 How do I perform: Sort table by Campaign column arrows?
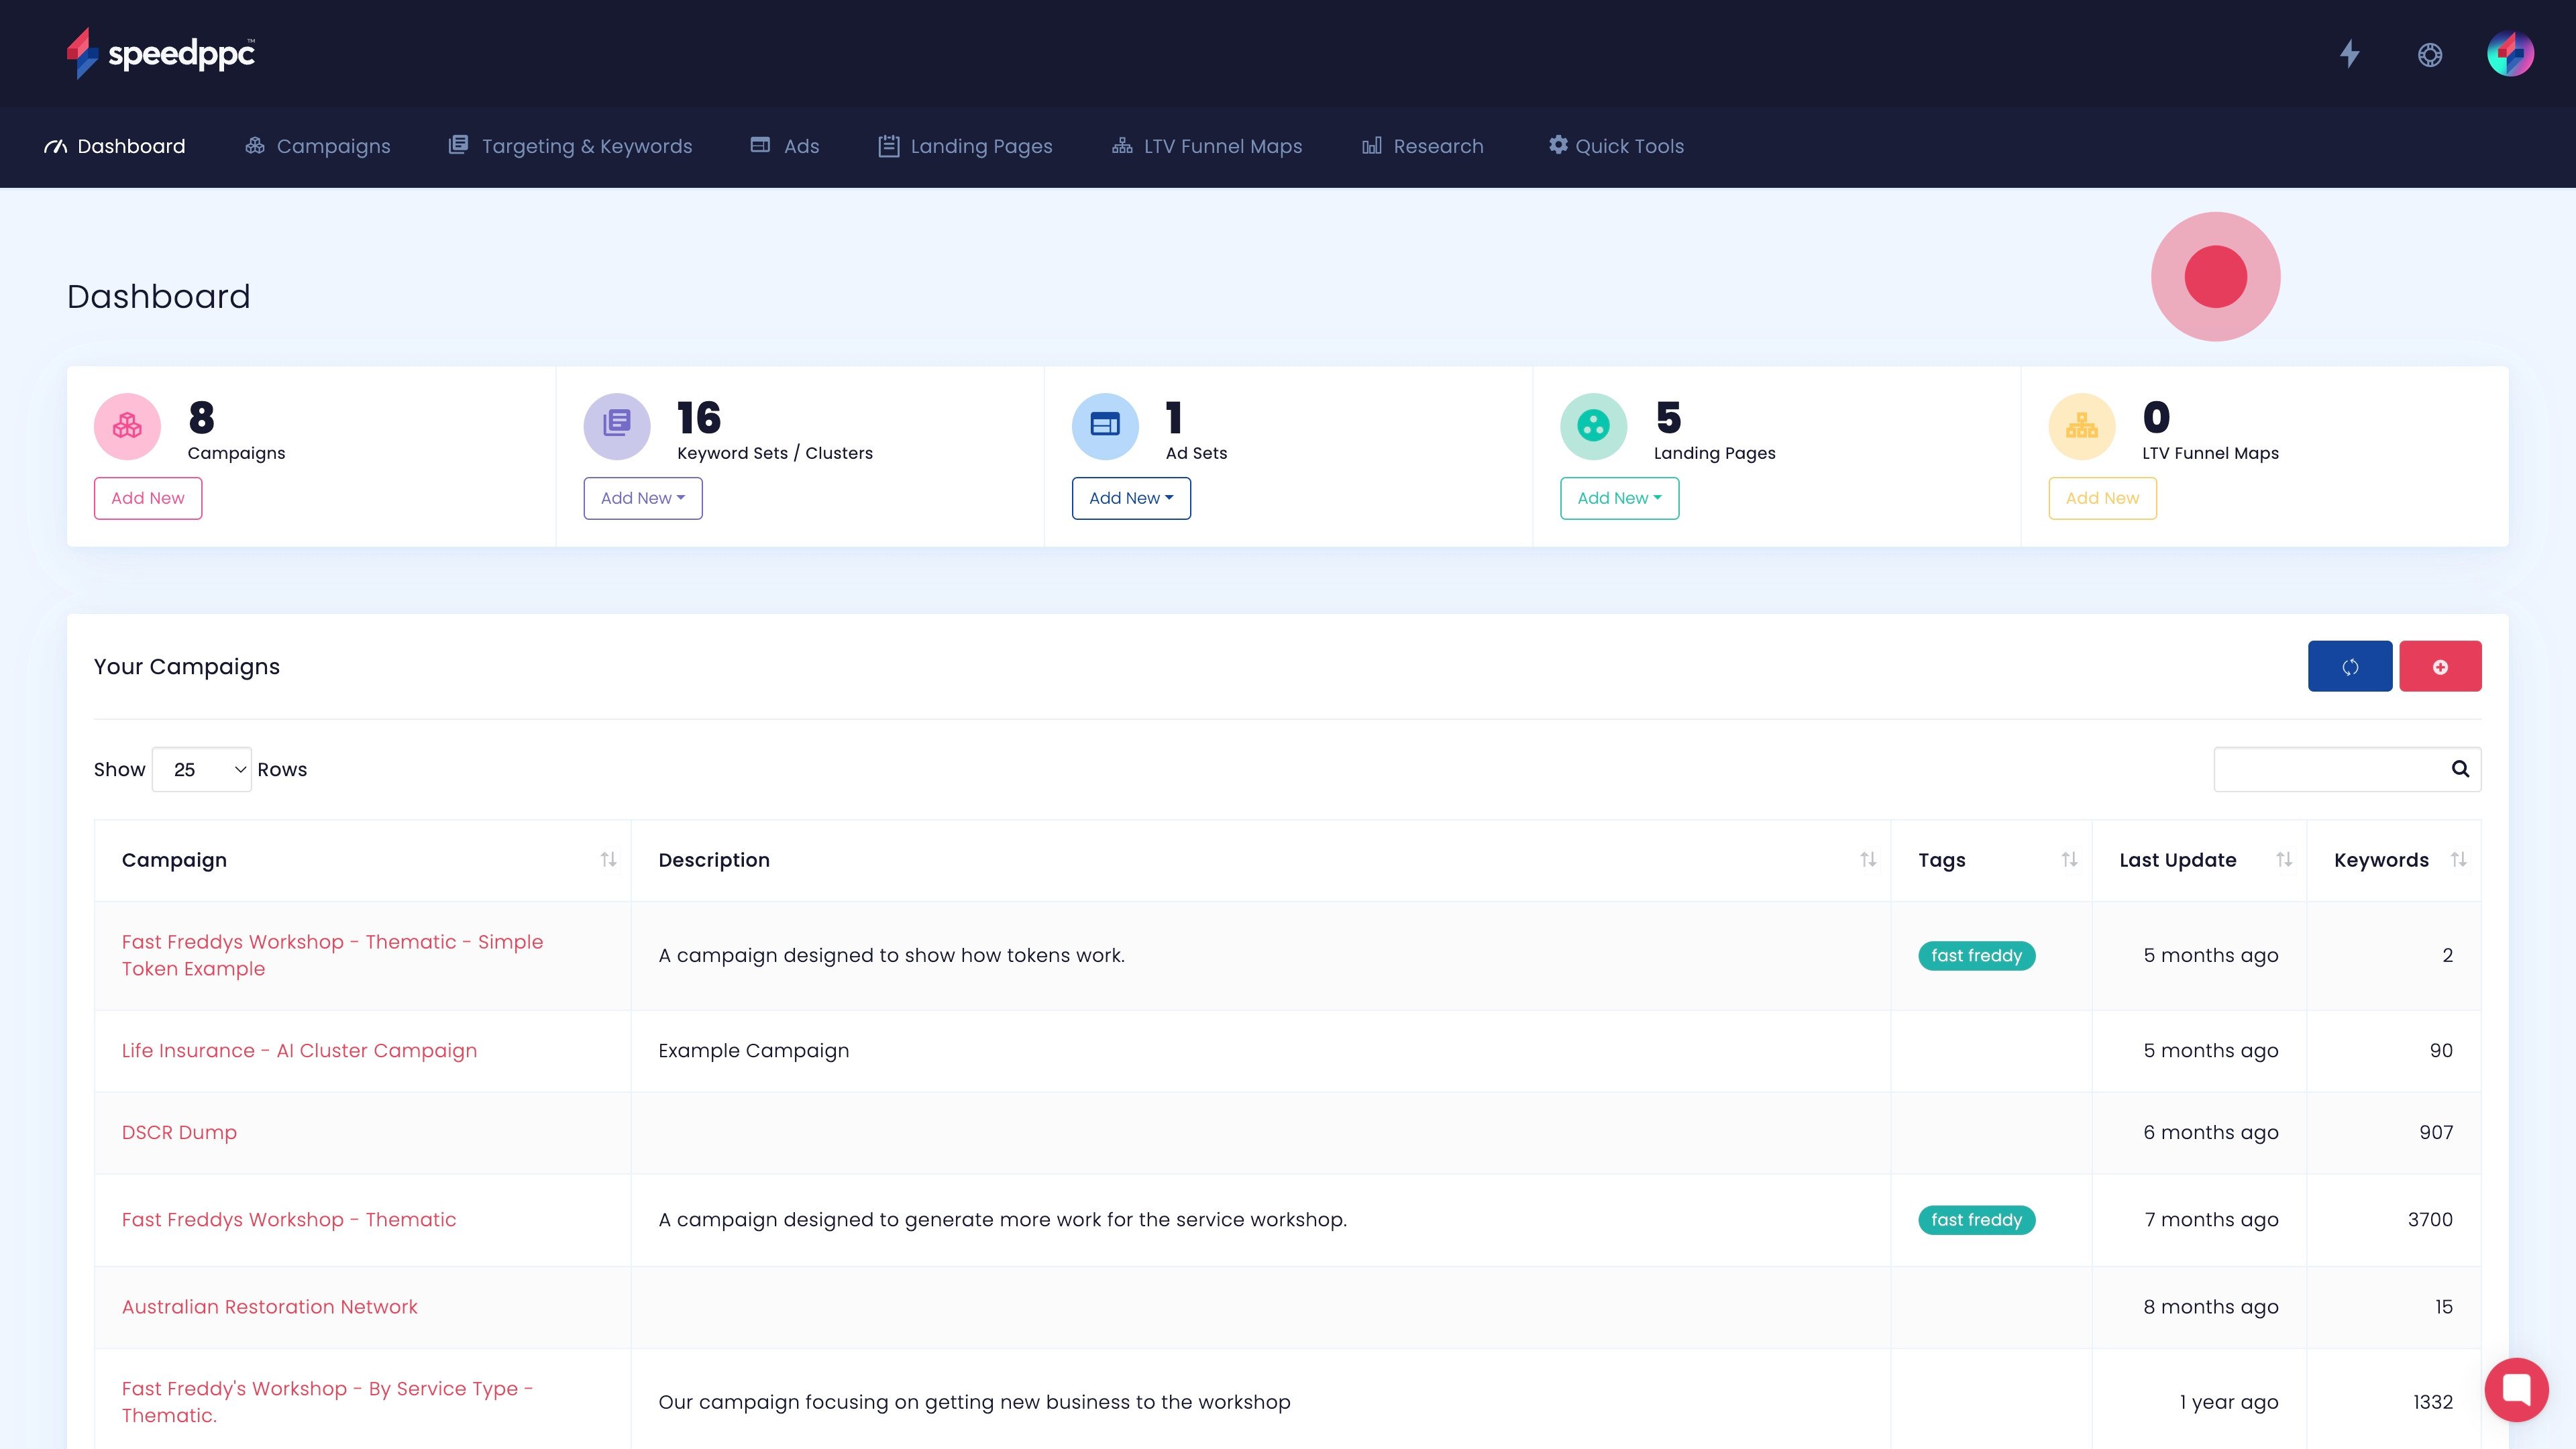(608, 860)
